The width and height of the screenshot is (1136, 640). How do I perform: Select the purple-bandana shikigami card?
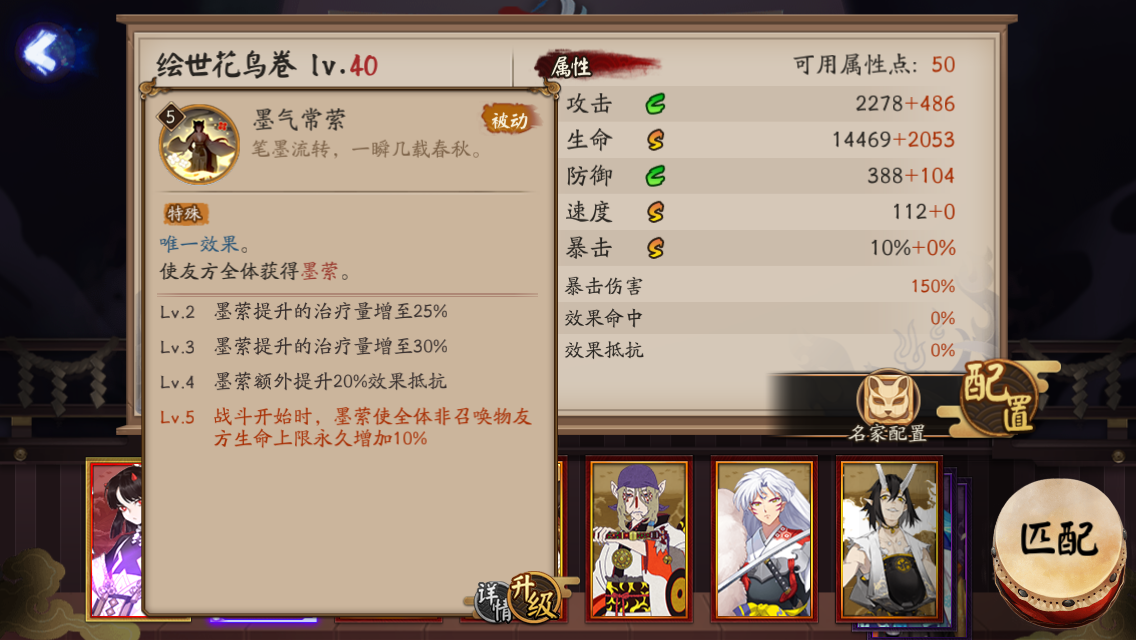pos(638,539)
